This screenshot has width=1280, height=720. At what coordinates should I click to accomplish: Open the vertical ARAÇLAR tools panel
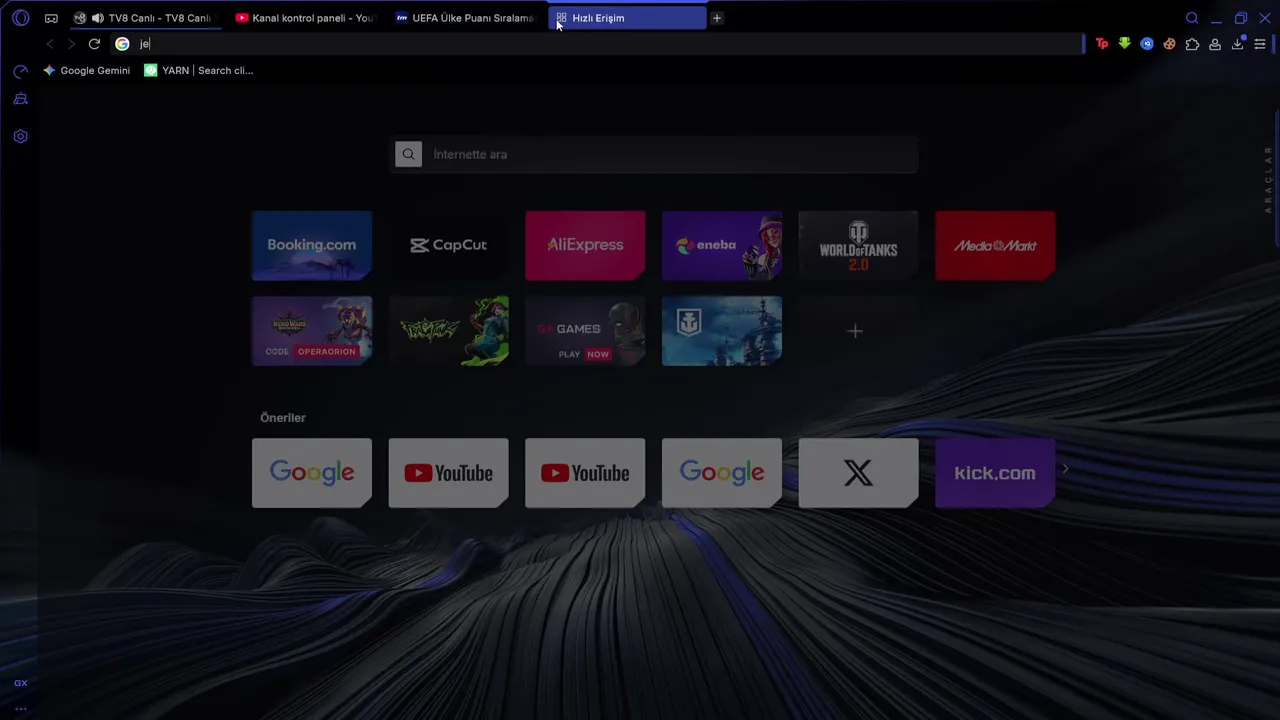[1269, 179]
